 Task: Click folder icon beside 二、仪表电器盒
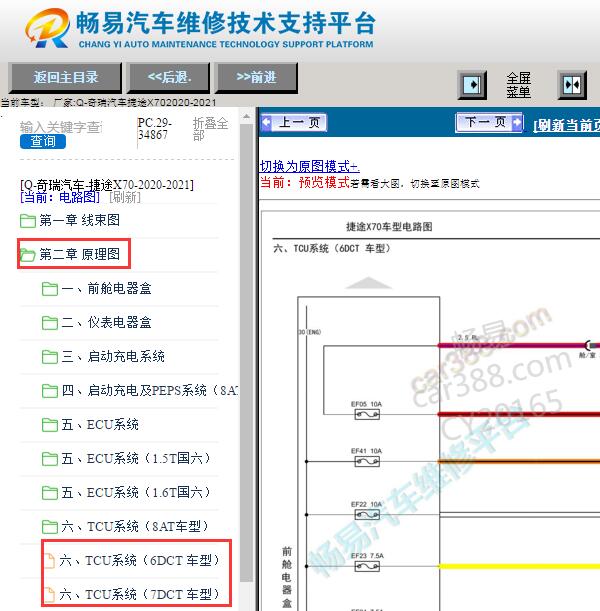50,323
